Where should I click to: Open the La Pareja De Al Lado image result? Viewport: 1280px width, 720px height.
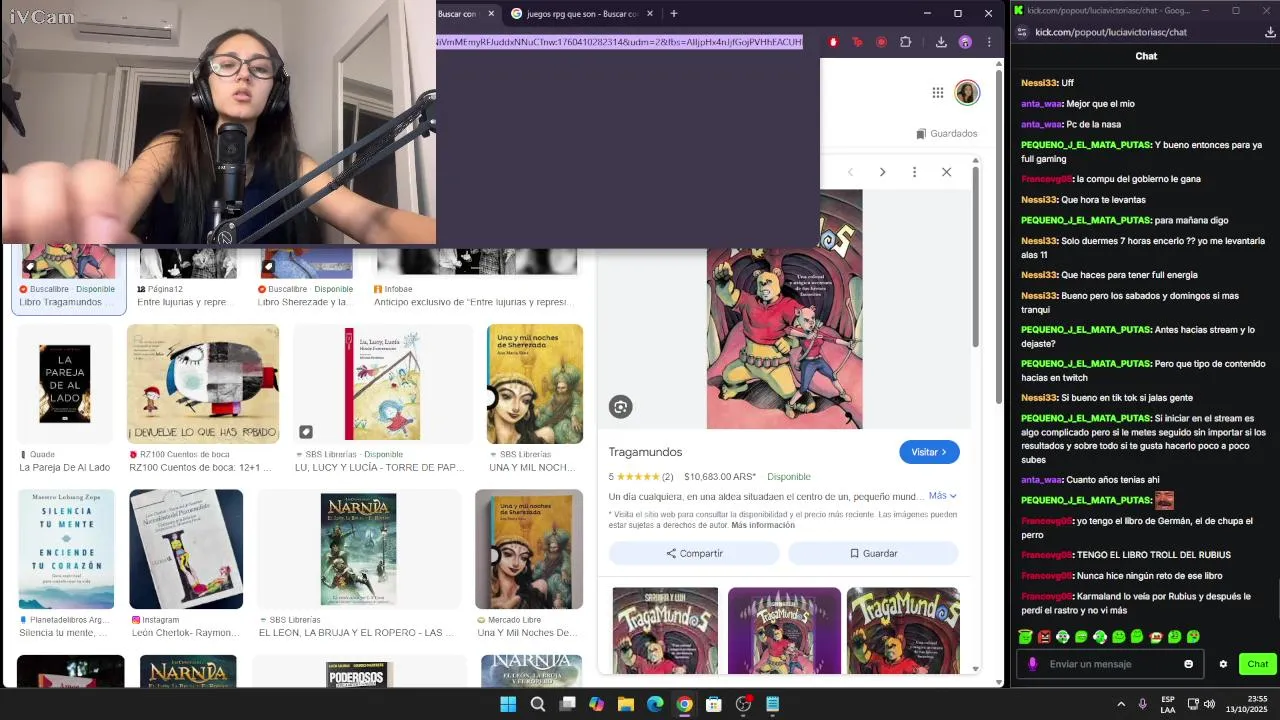65,384
